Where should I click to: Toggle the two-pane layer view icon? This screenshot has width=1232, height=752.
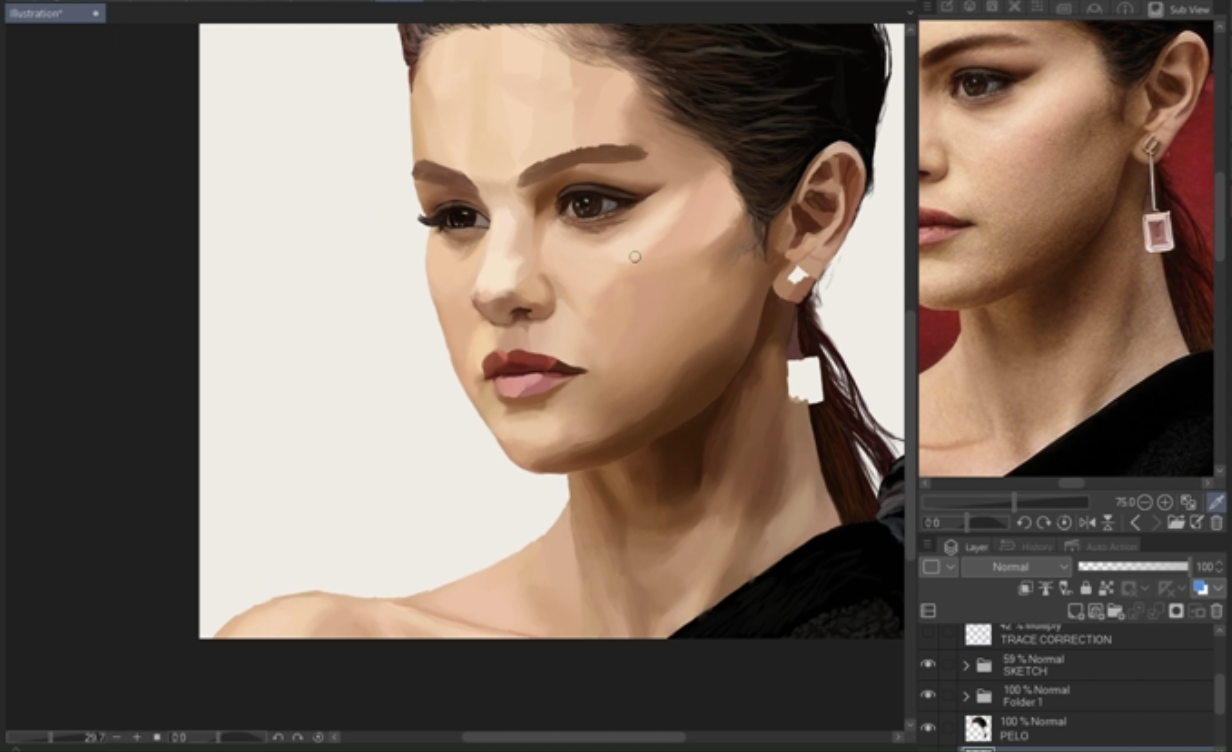[928, 611]
